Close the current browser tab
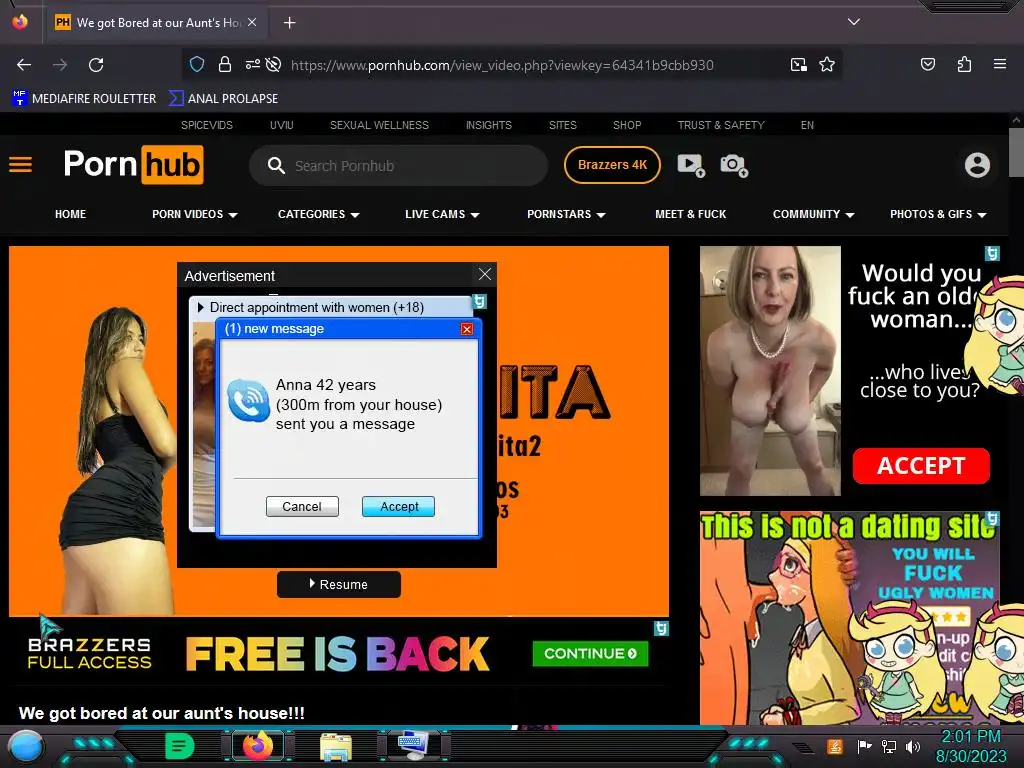 click(252, 22)
